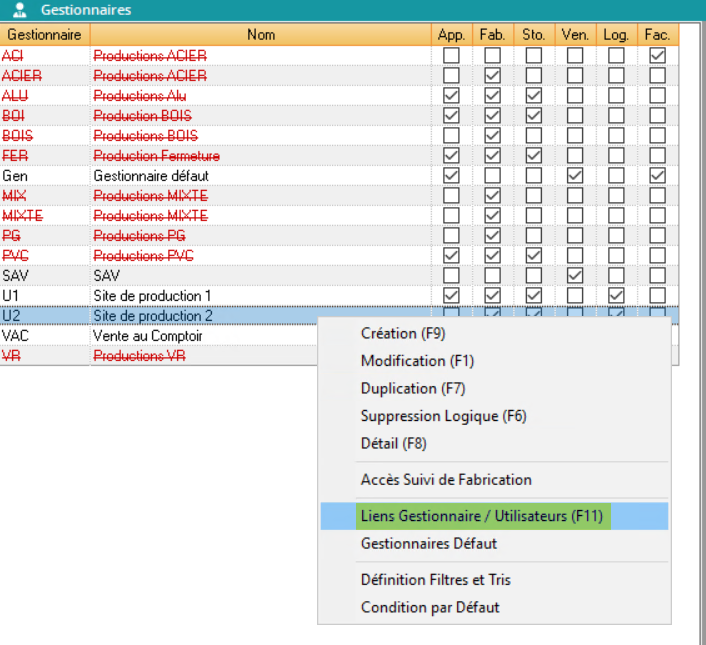Screen dimensions: 706x645
Task: Open Détail (F8) from context menu
Action: (394, 443)
